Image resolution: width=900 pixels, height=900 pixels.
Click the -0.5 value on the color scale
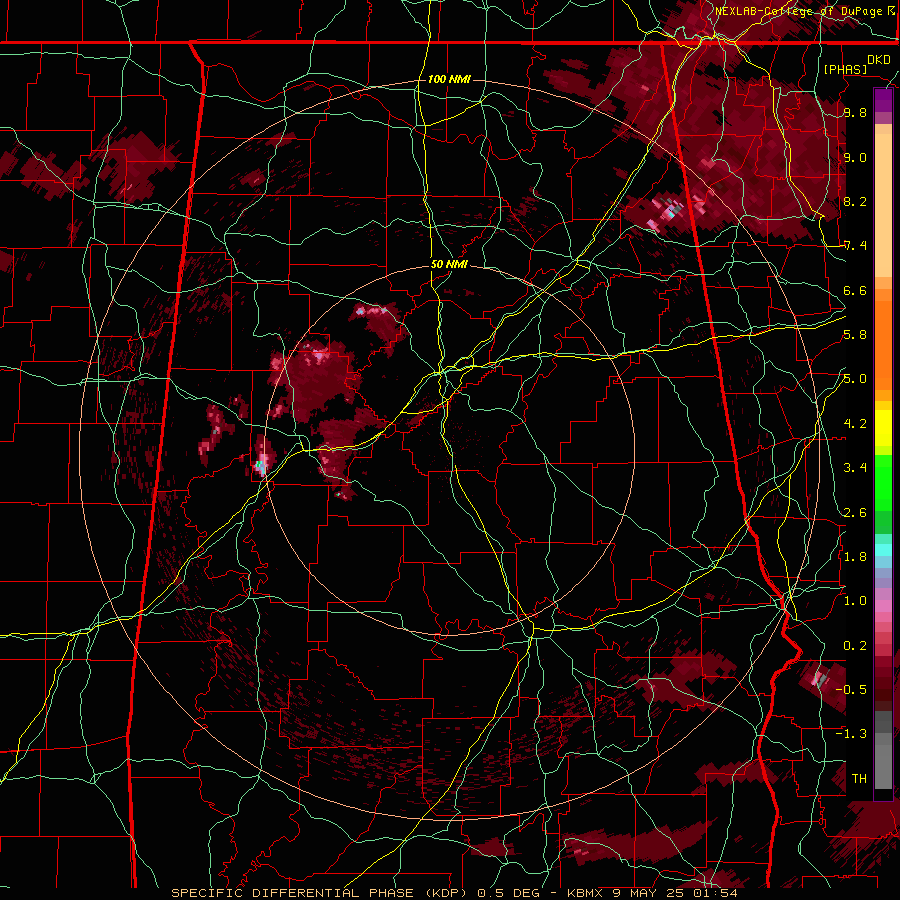pos(851,689)
